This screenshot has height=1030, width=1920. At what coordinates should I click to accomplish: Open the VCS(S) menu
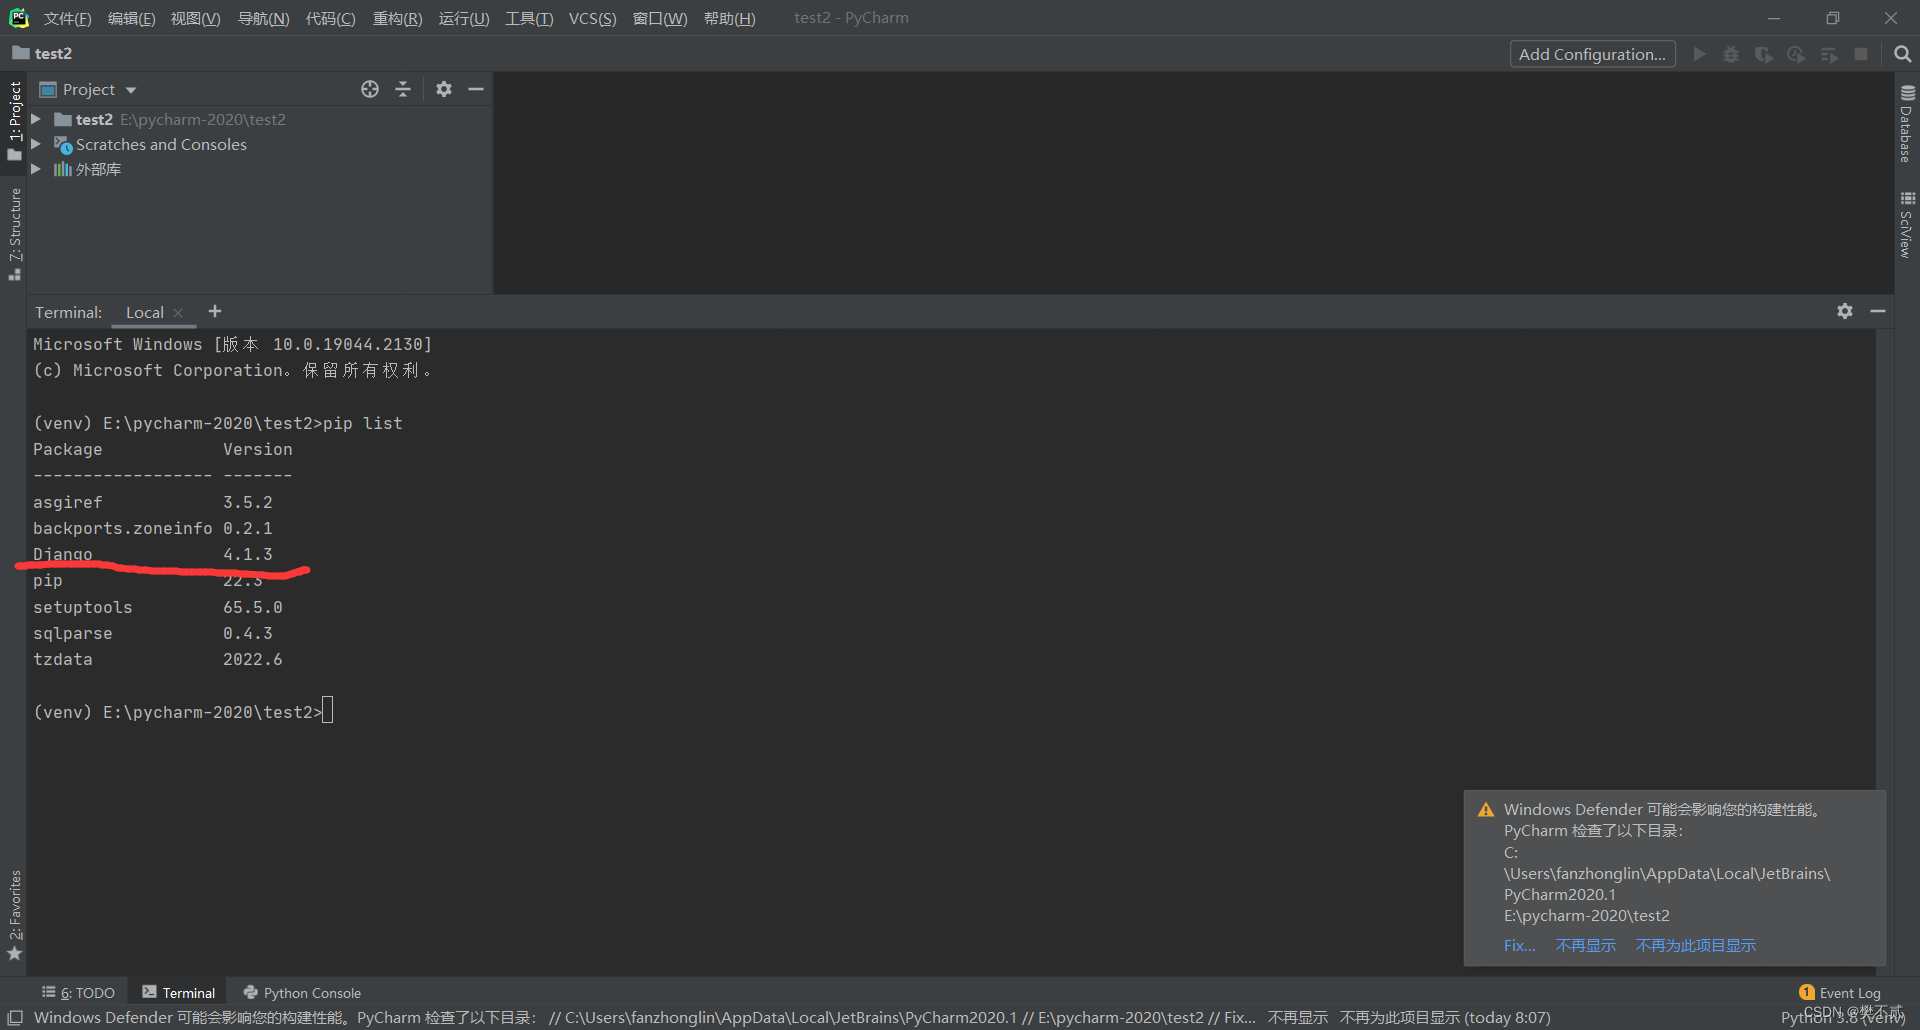pos(592,18)
